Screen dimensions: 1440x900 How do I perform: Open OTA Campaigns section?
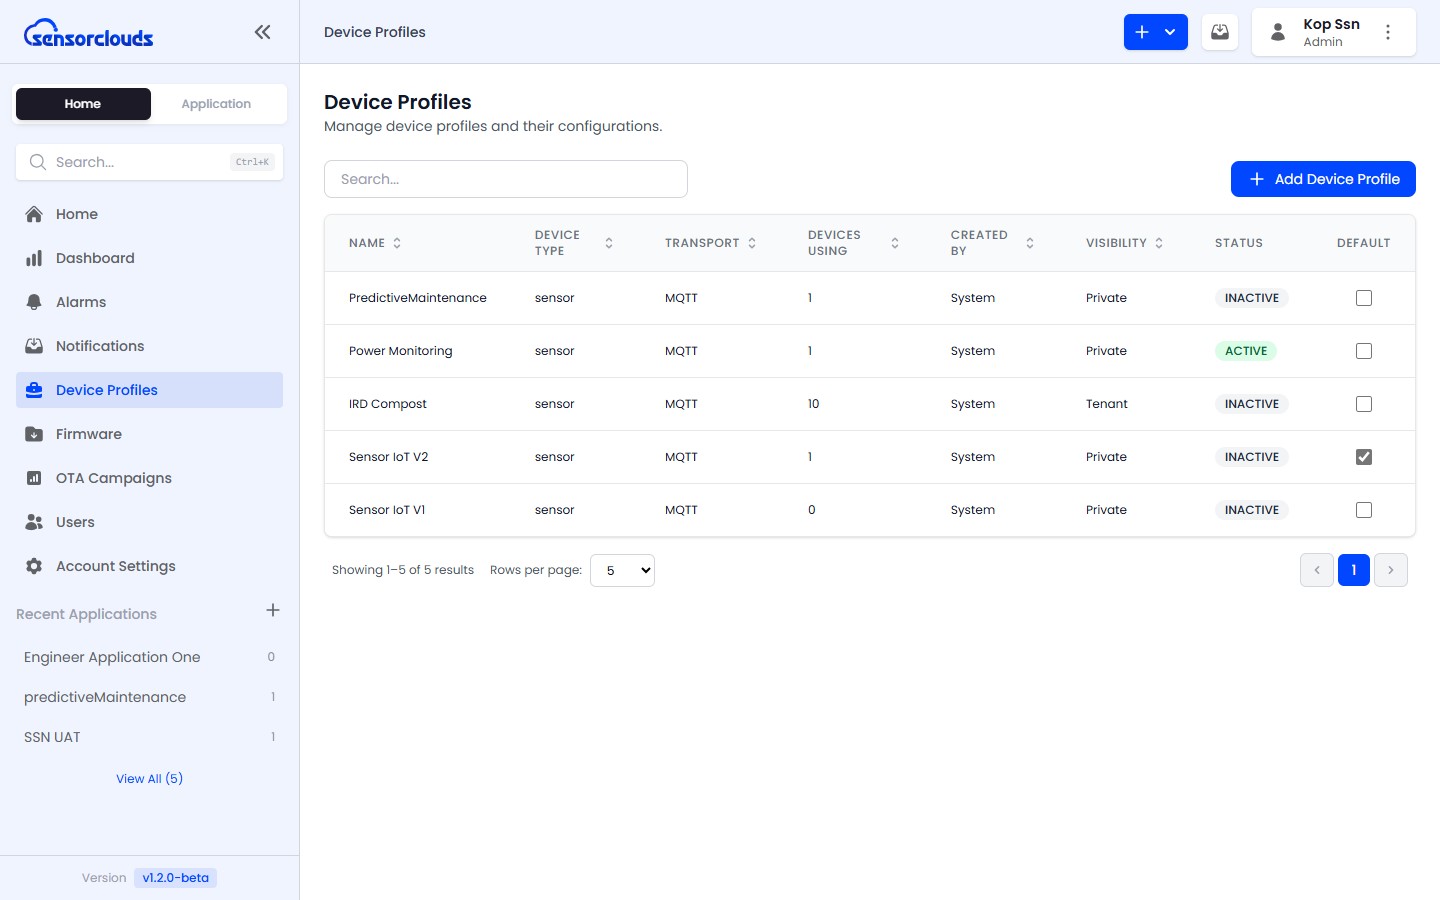pyautogui.click(x=113, y=478)
